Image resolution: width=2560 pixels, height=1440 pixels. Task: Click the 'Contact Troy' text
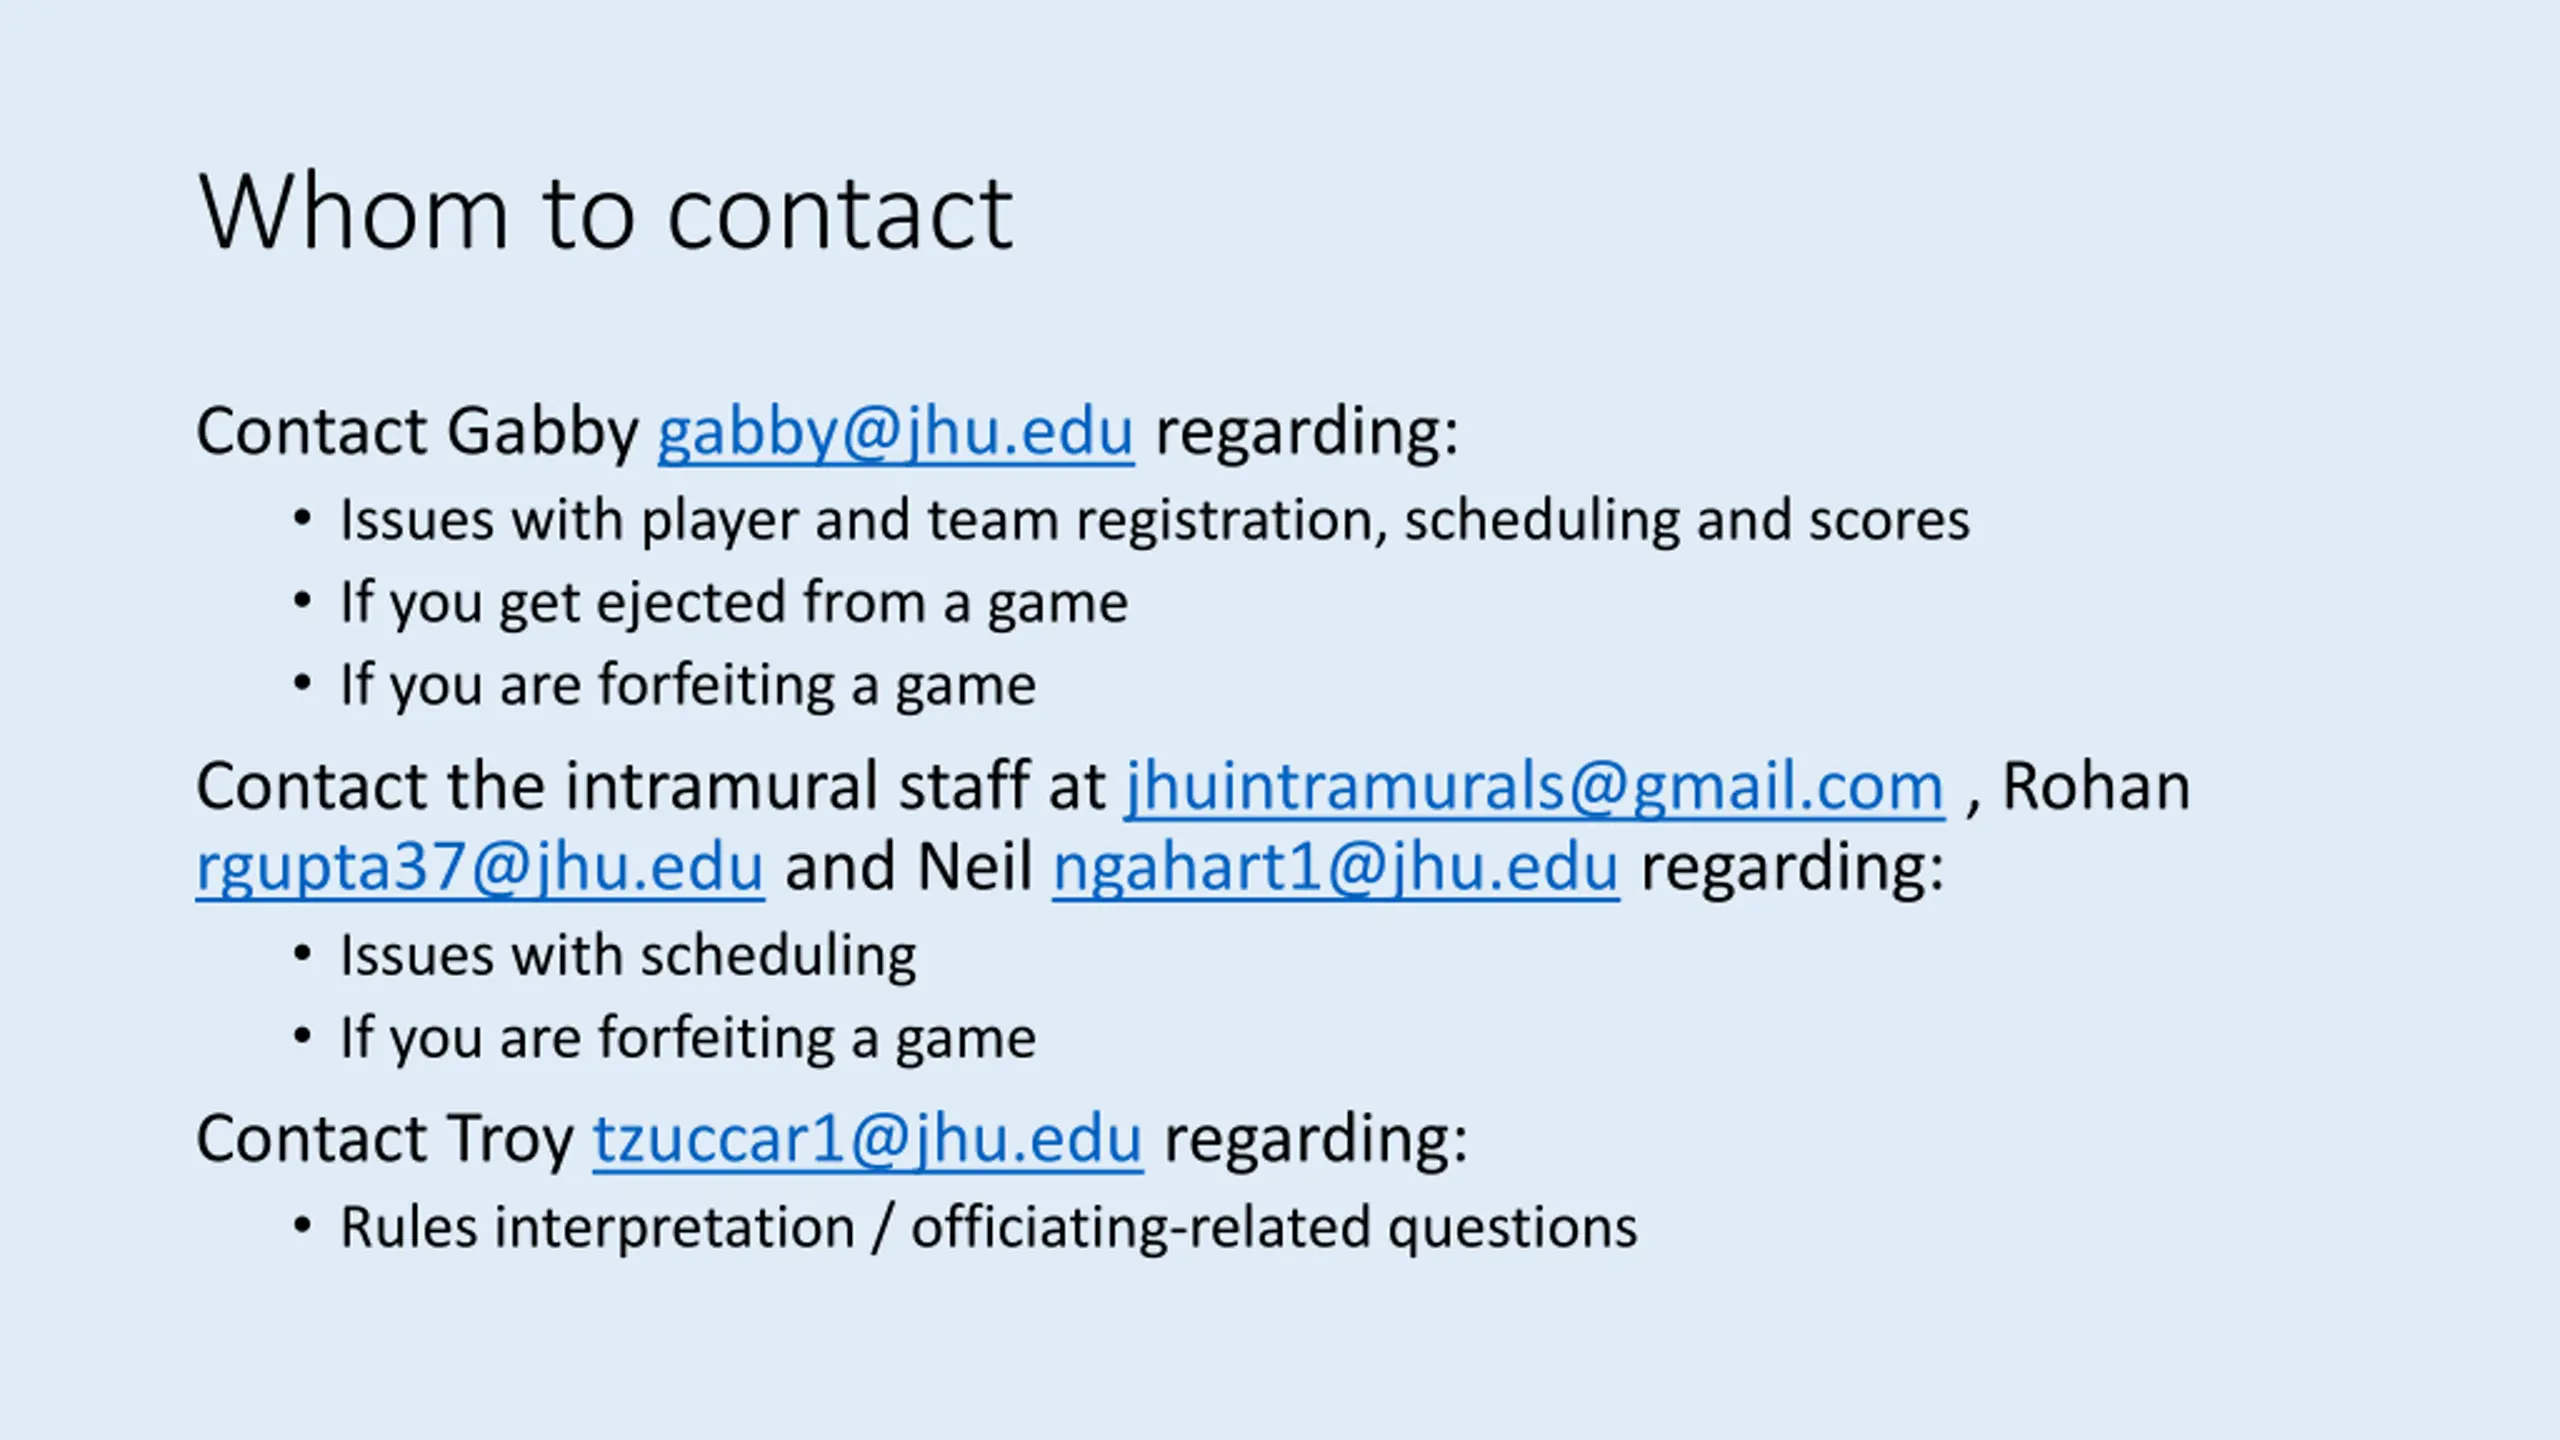point(384,1139)
